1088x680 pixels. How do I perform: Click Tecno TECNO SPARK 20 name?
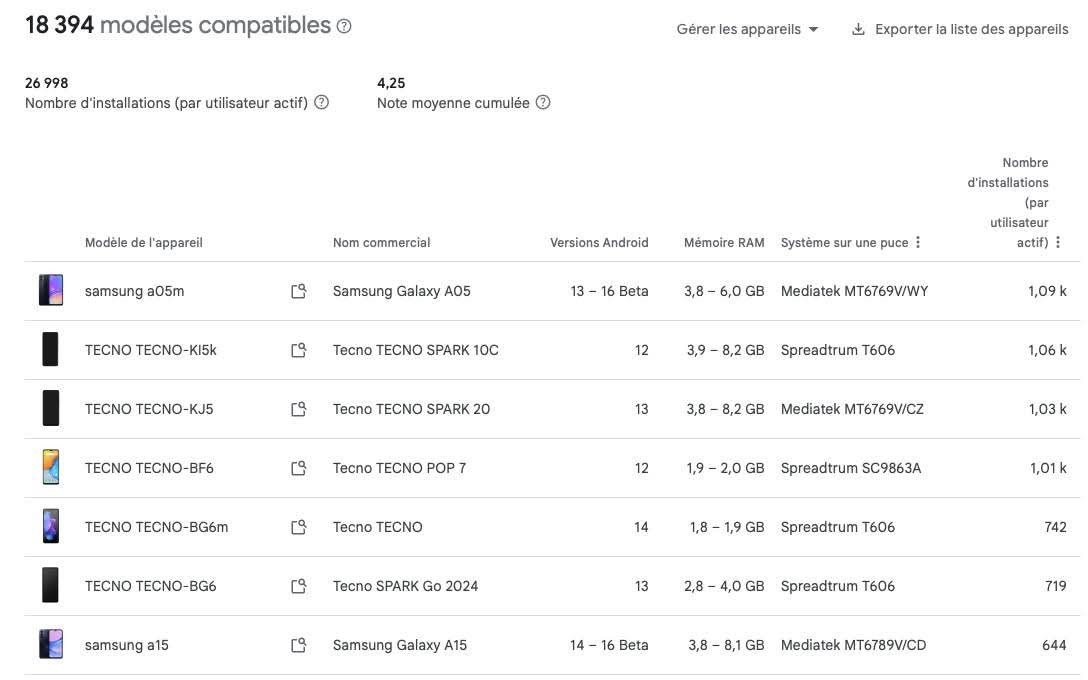(411, 409)
